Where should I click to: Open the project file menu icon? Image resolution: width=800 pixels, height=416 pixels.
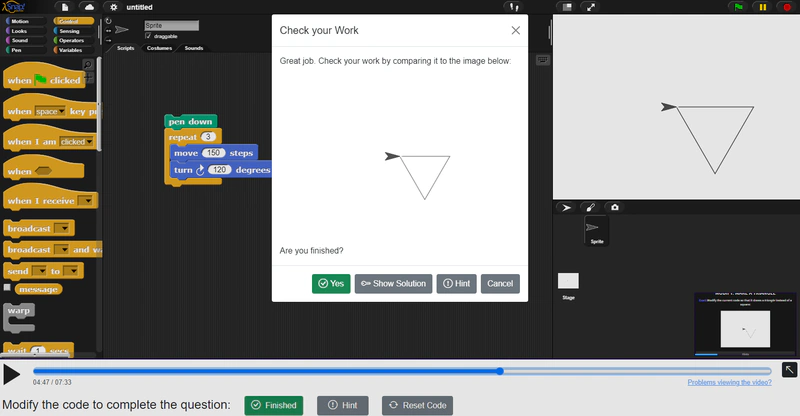tap(64, 7)
